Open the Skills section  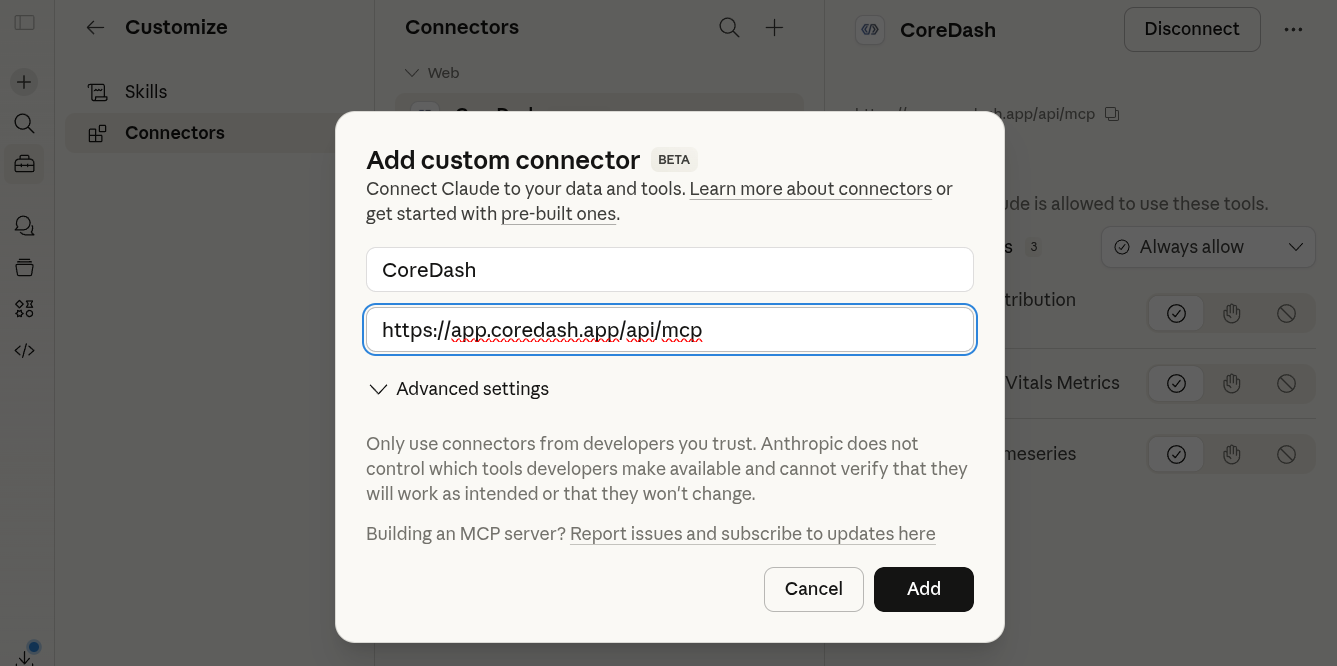[x=146, y=92]
